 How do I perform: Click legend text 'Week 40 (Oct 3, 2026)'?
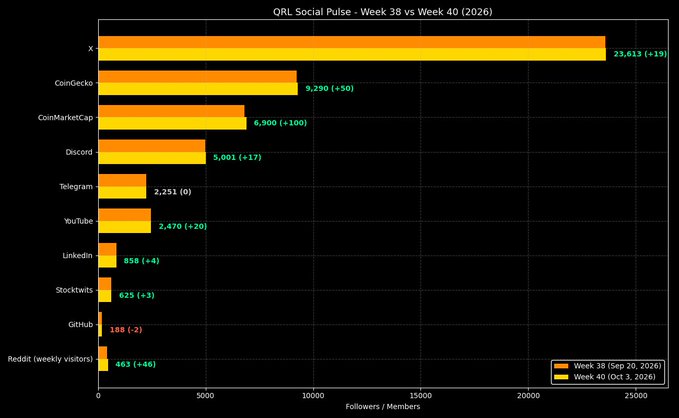[614, 377]
